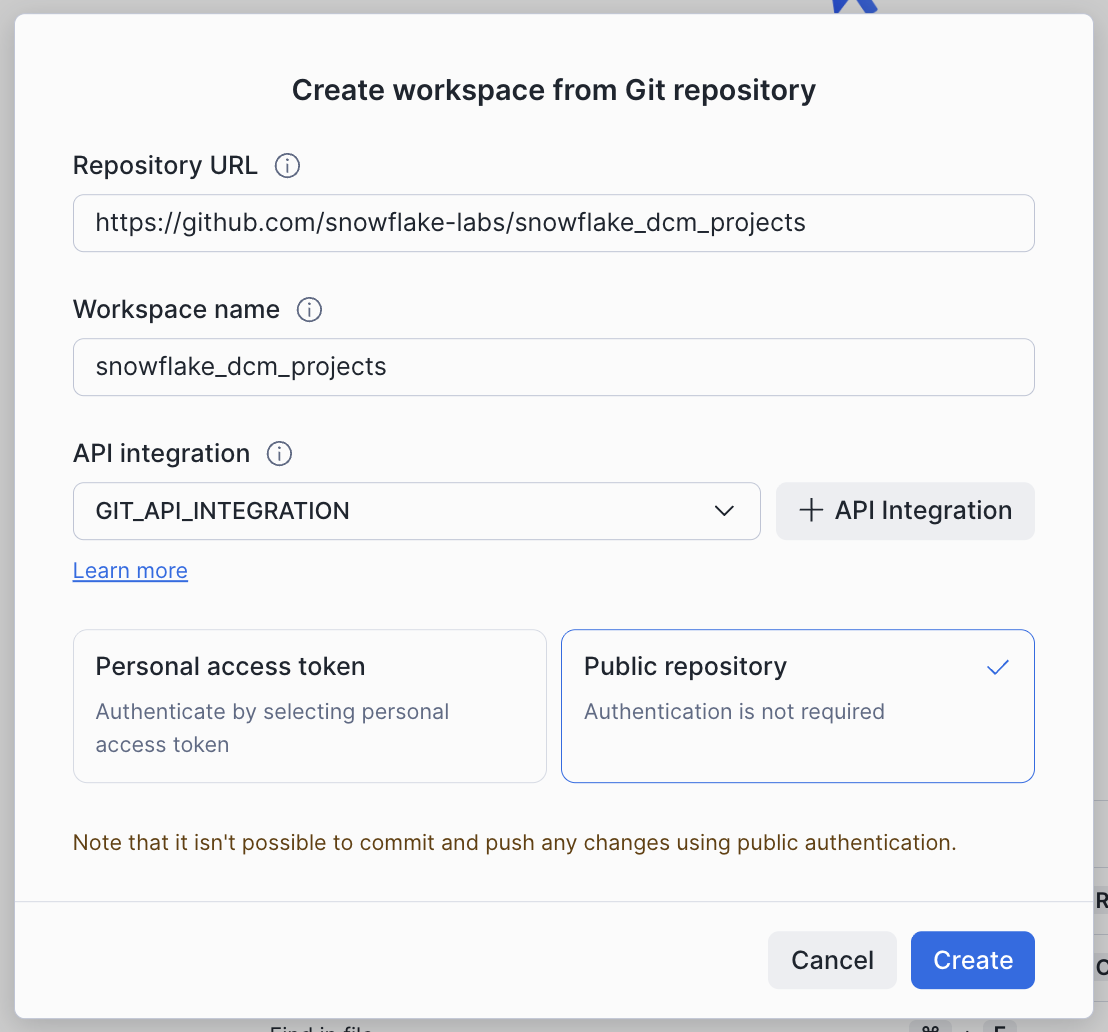The width and height of the screenshot is (1108, 1032).
Task: Click the API integration info icon
Action: [280, 453]
